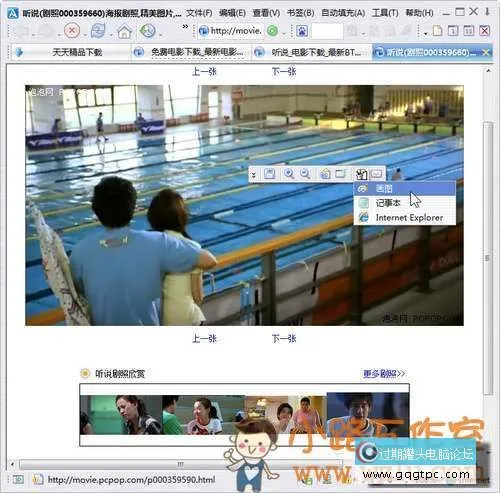Go to the Home page icon

coord(124,31)
